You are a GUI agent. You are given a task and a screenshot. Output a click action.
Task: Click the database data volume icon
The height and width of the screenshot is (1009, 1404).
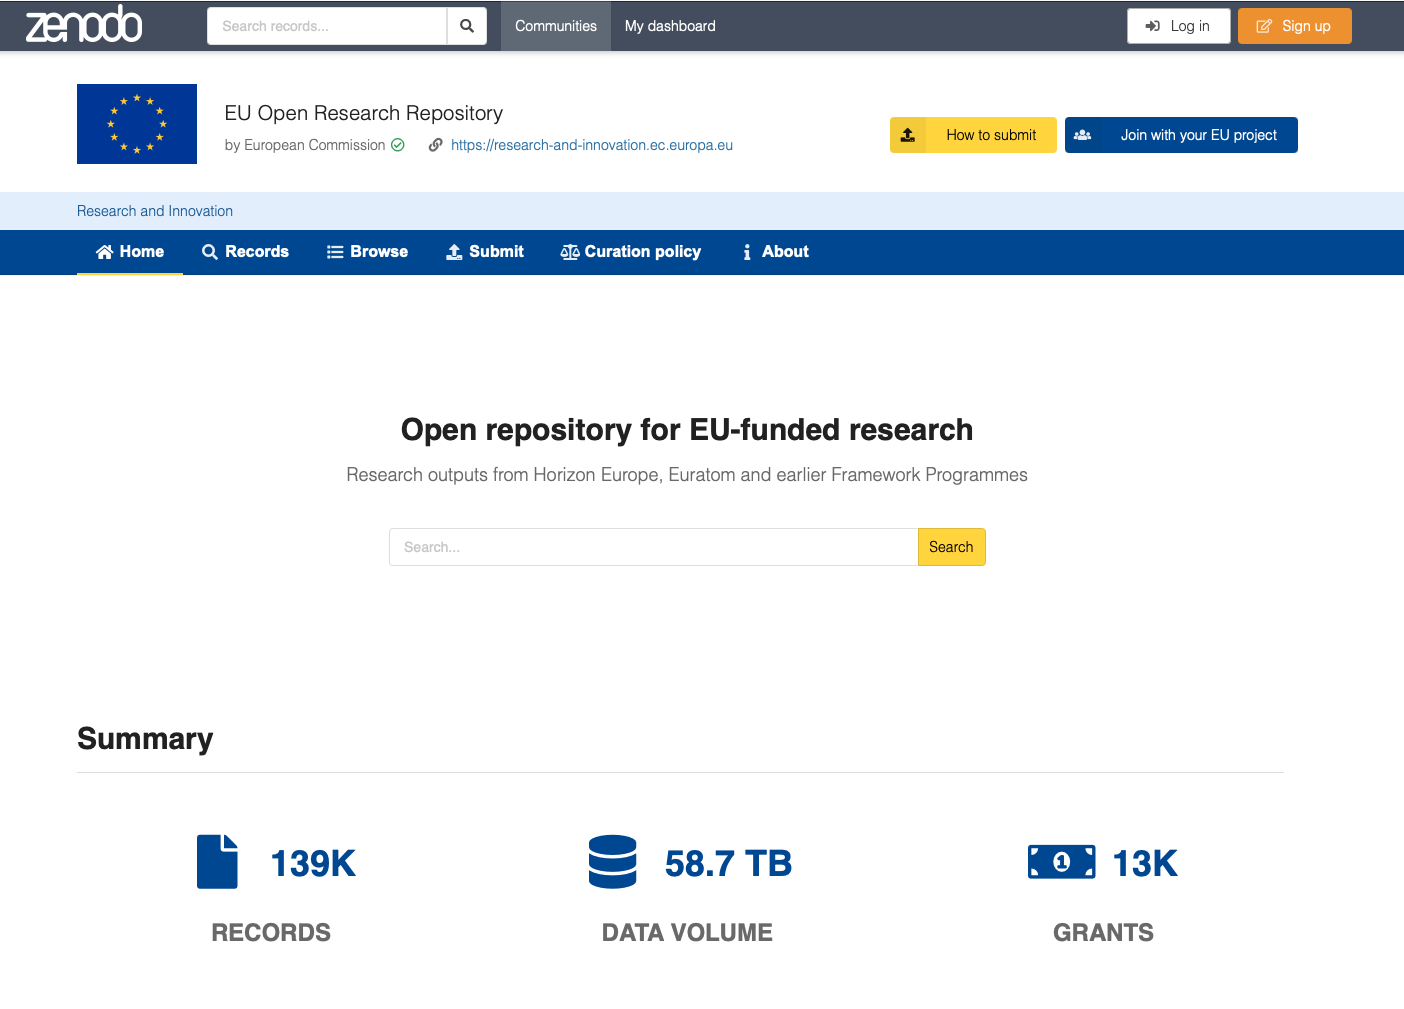click(612, 862)
